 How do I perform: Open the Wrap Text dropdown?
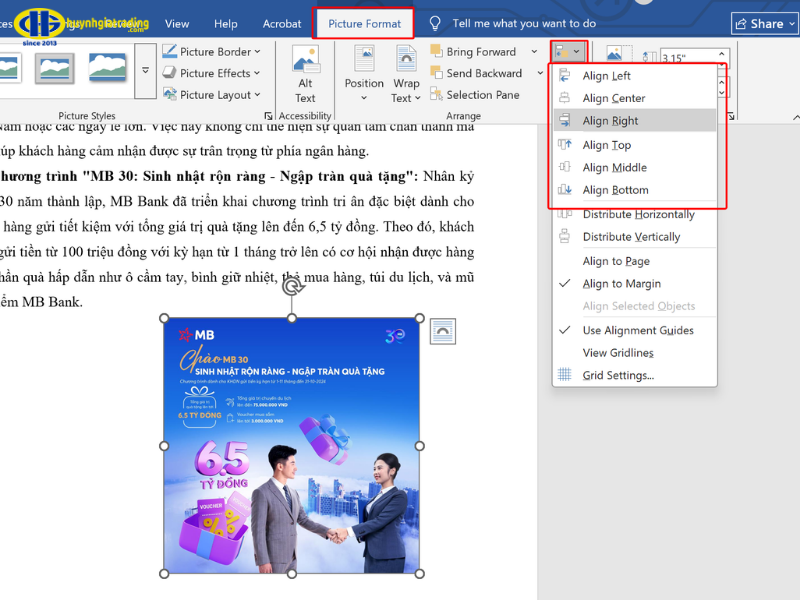406,74
